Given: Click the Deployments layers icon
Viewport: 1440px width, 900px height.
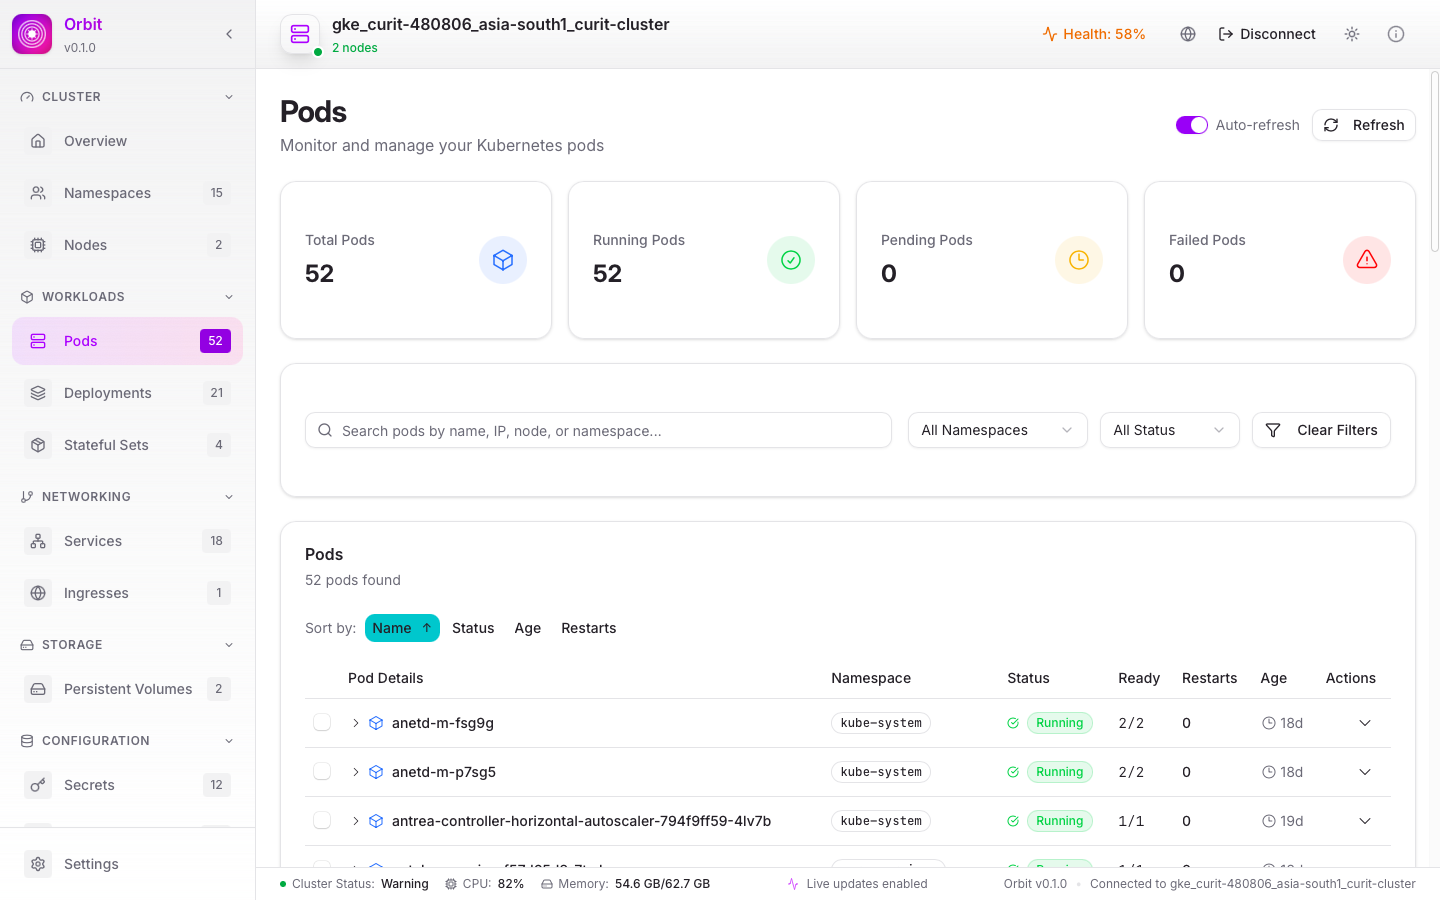Looking at the screenshot, I should 38,393.
